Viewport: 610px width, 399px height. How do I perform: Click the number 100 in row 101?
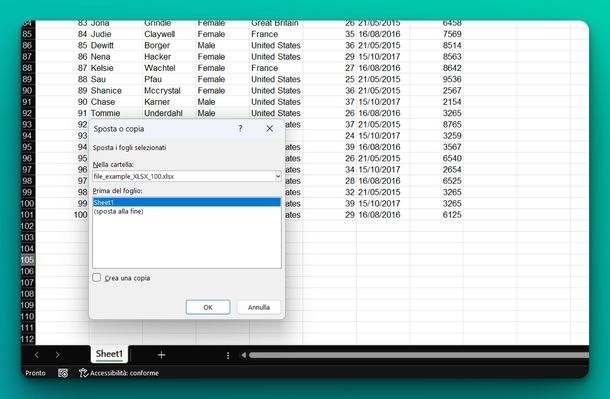click(81, 215)
